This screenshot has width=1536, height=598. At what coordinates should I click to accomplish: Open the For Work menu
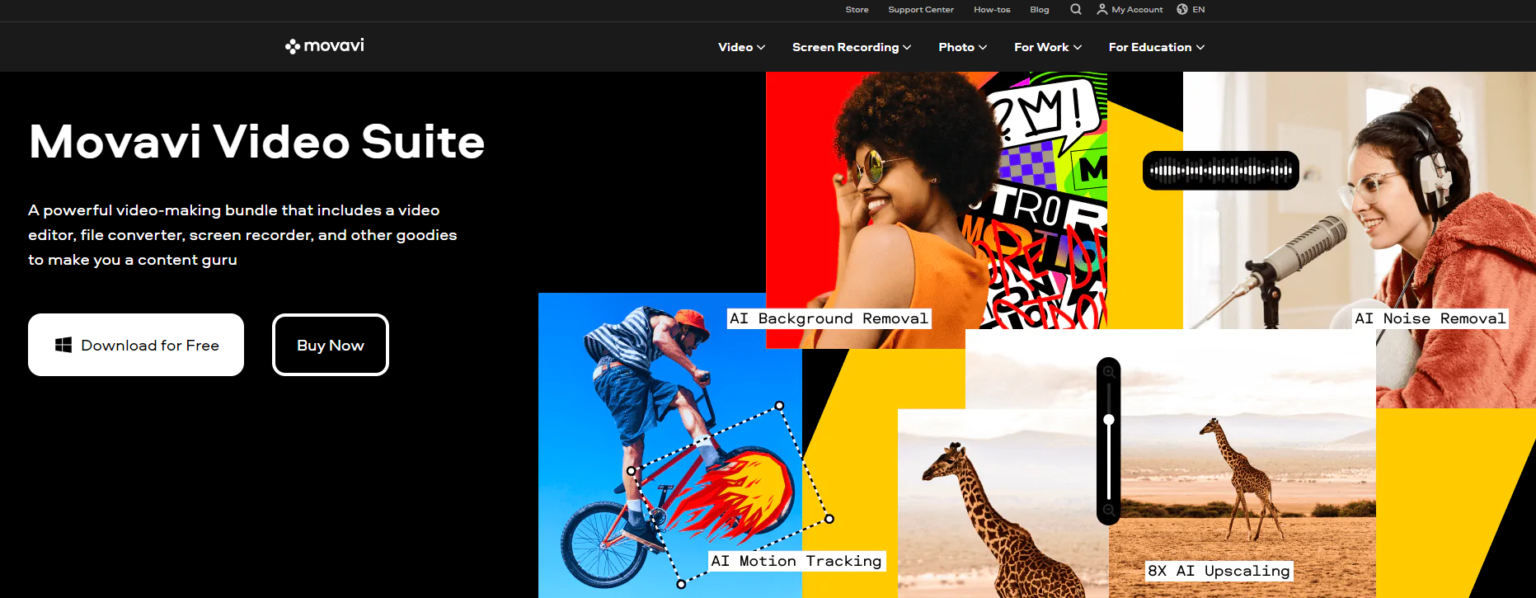pyautogui.click(x=1048, y=47)
